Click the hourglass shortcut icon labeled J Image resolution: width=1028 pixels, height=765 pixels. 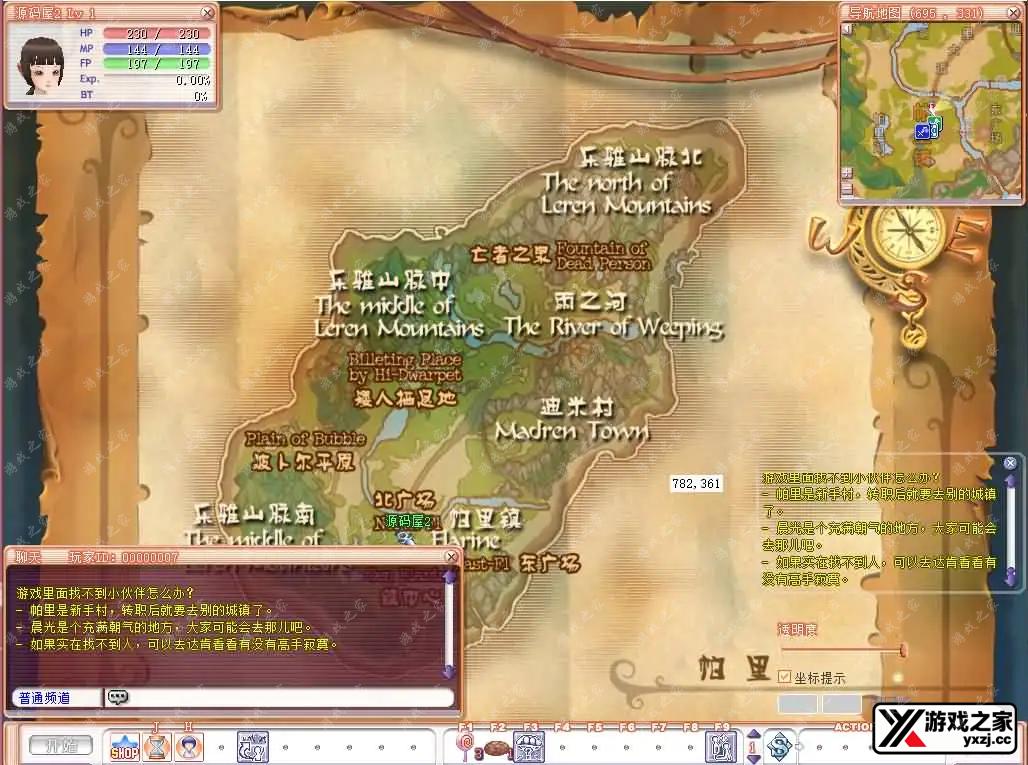click(x=157, y=747)
